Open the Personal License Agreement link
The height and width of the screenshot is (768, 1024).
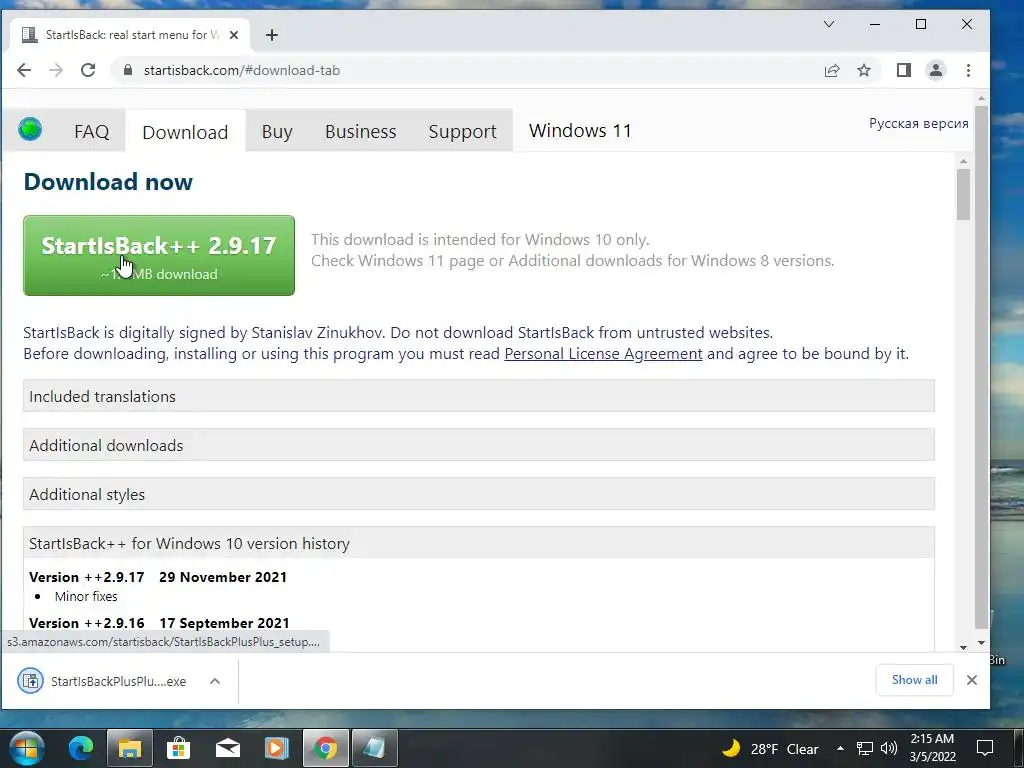[603, 353]
